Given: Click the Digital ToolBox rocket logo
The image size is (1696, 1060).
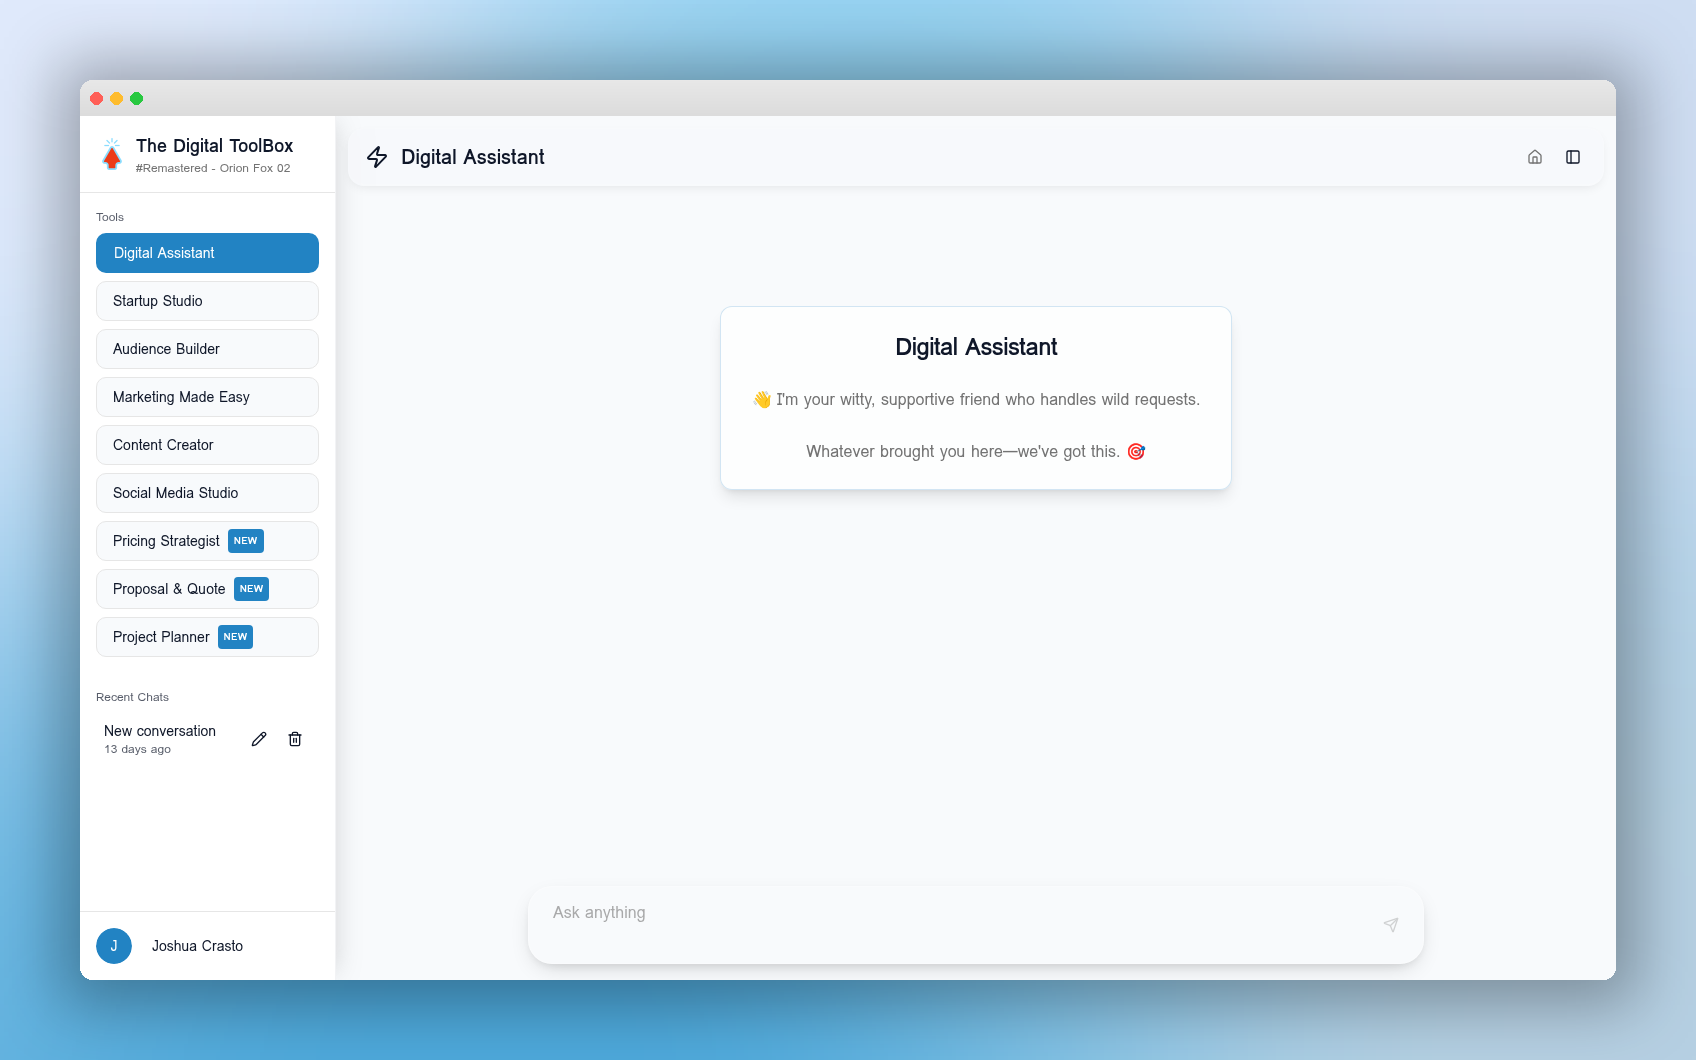Looking at the screenshot, I should click(112, 155).
